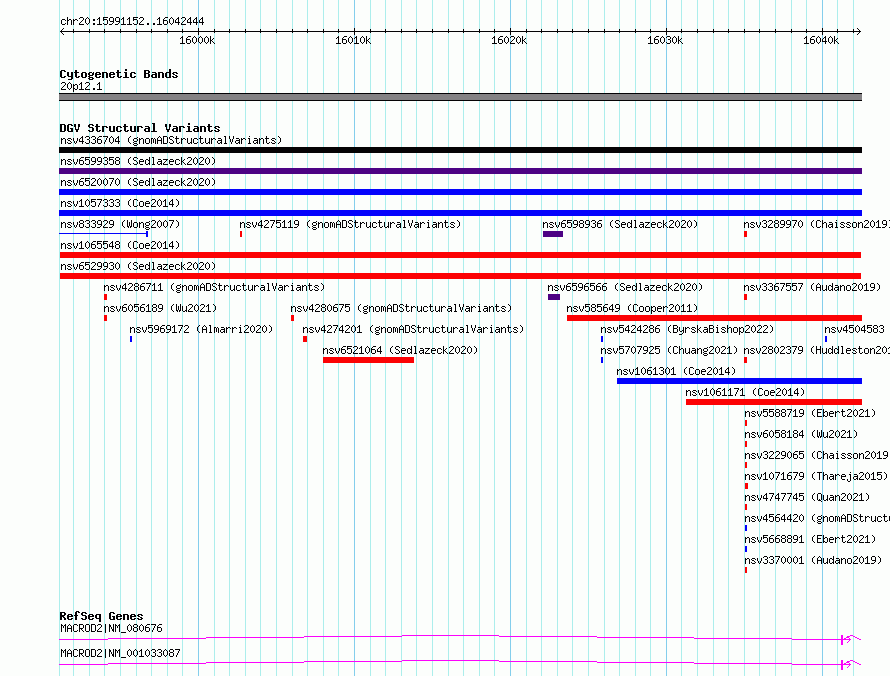The image size is (890, 676).
Task: Open nsv5707925 (Chuang2021) label
Action: pyautogui.click(x=669, y=350)
